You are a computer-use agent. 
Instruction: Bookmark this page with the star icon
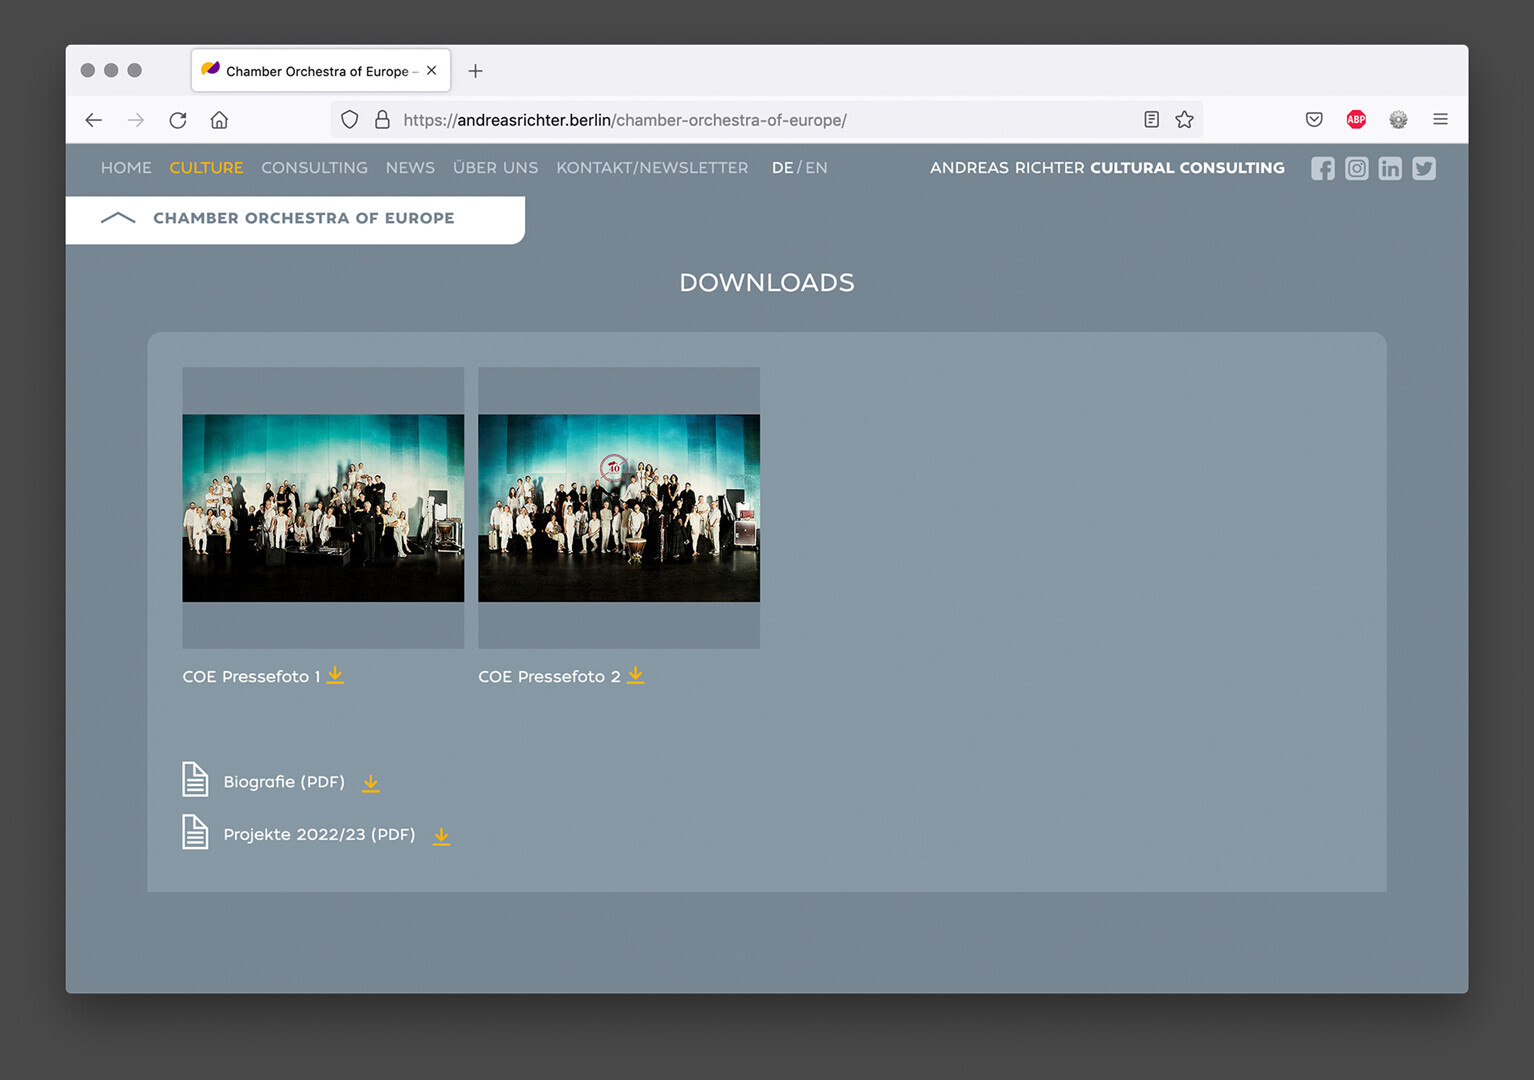point(1184,120)
